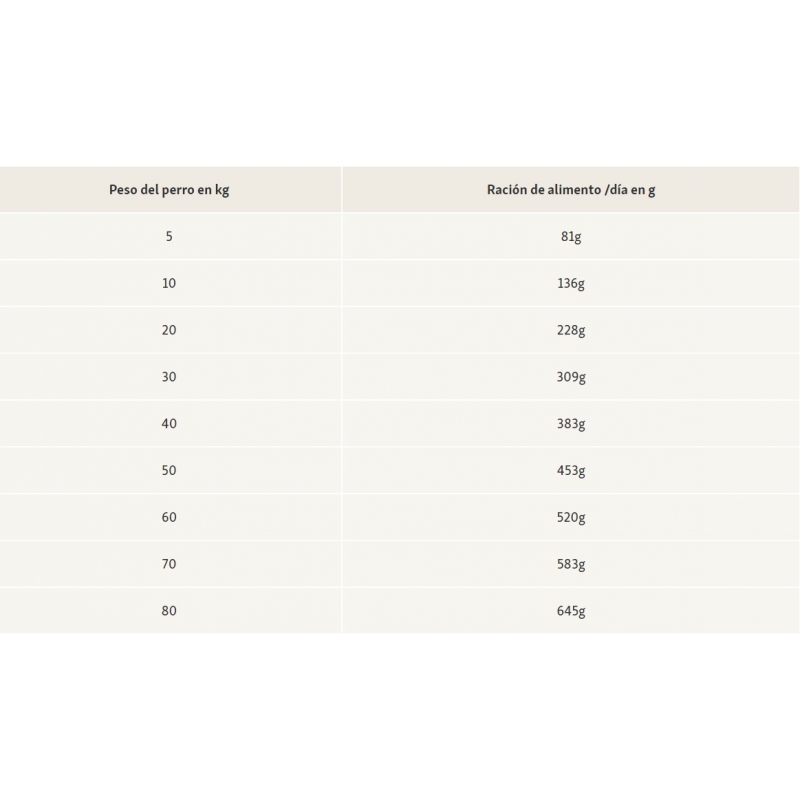Screen dimensions: 800x800
Task: Click the 50 kg weight cell
Action: click(x=169, y=471)
